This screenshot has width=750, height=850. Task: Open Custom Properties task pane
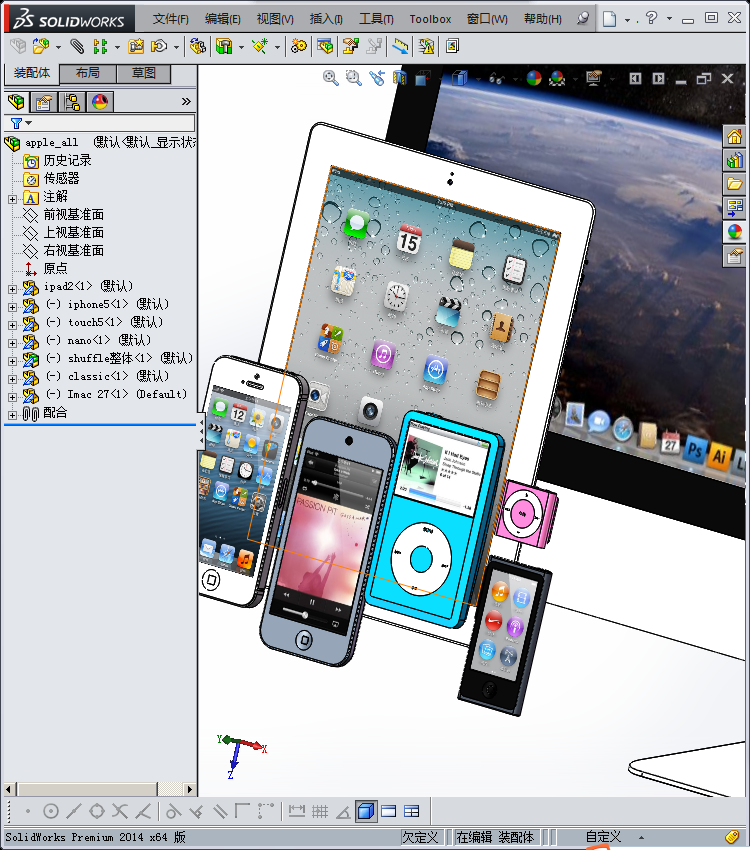click(734, 256)
